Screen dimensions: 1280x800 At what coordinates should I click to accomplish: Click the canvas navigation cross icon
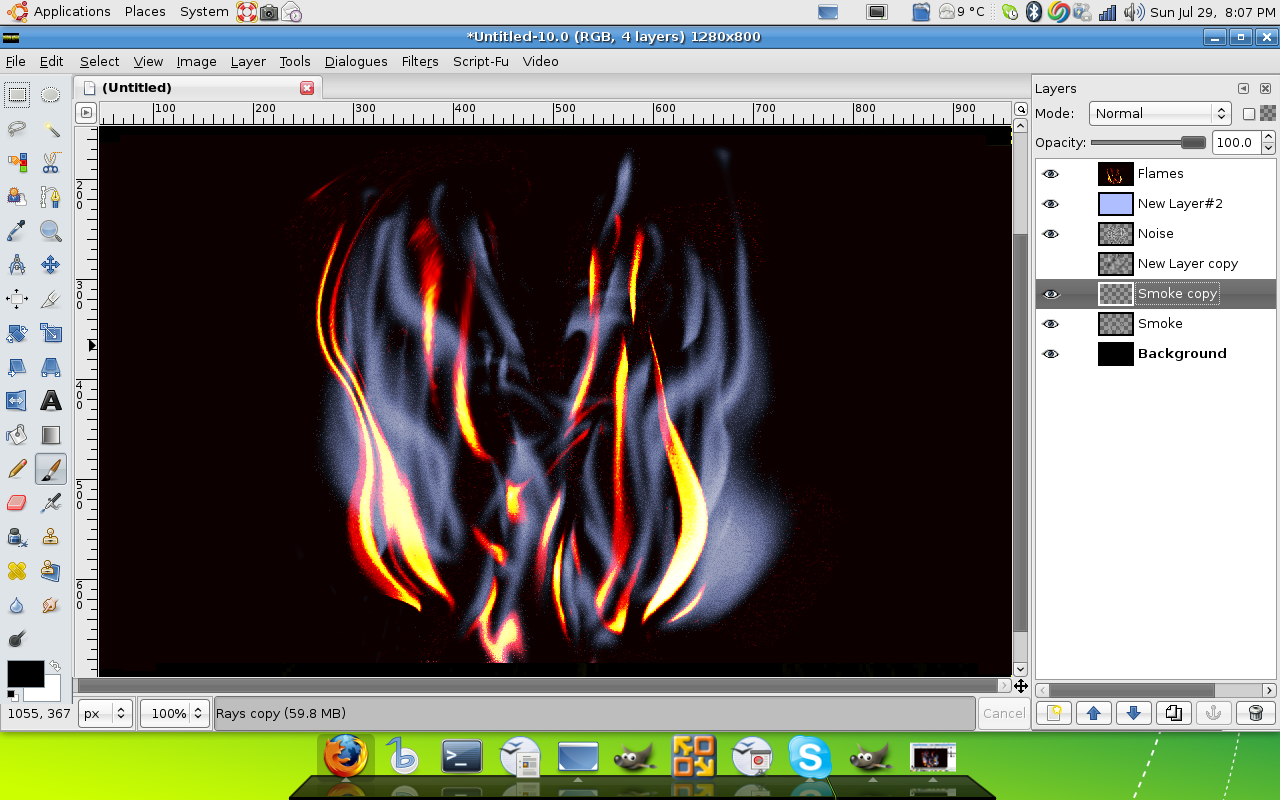click(x=1020, y=686)
